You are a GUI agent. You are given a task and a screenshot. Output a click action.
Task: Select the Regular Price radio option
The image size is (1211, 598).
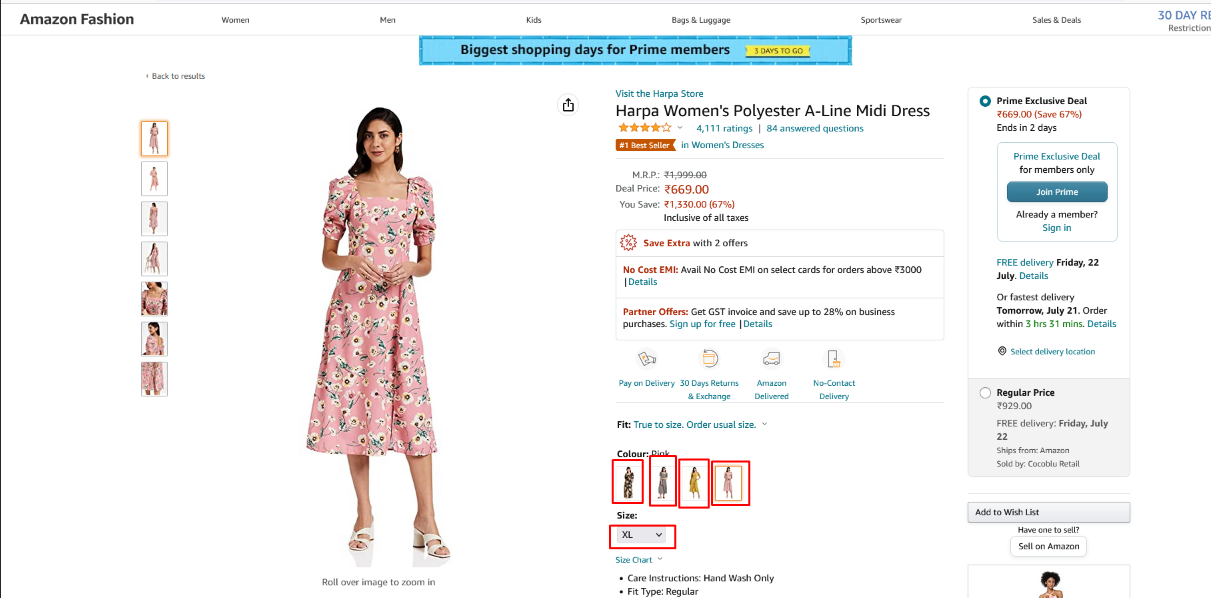click(x=986, y=393)
